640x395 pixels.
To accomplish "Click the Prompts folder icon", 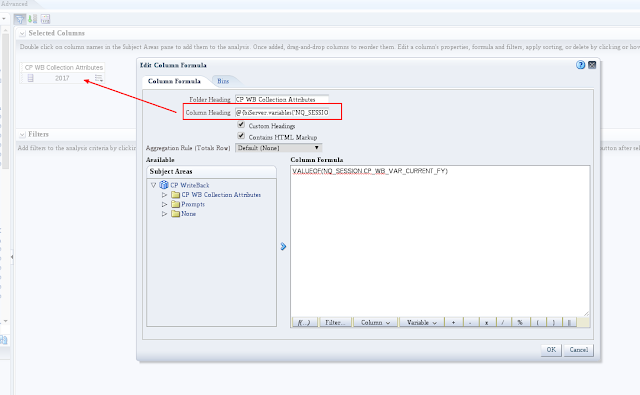I will 176,204.
